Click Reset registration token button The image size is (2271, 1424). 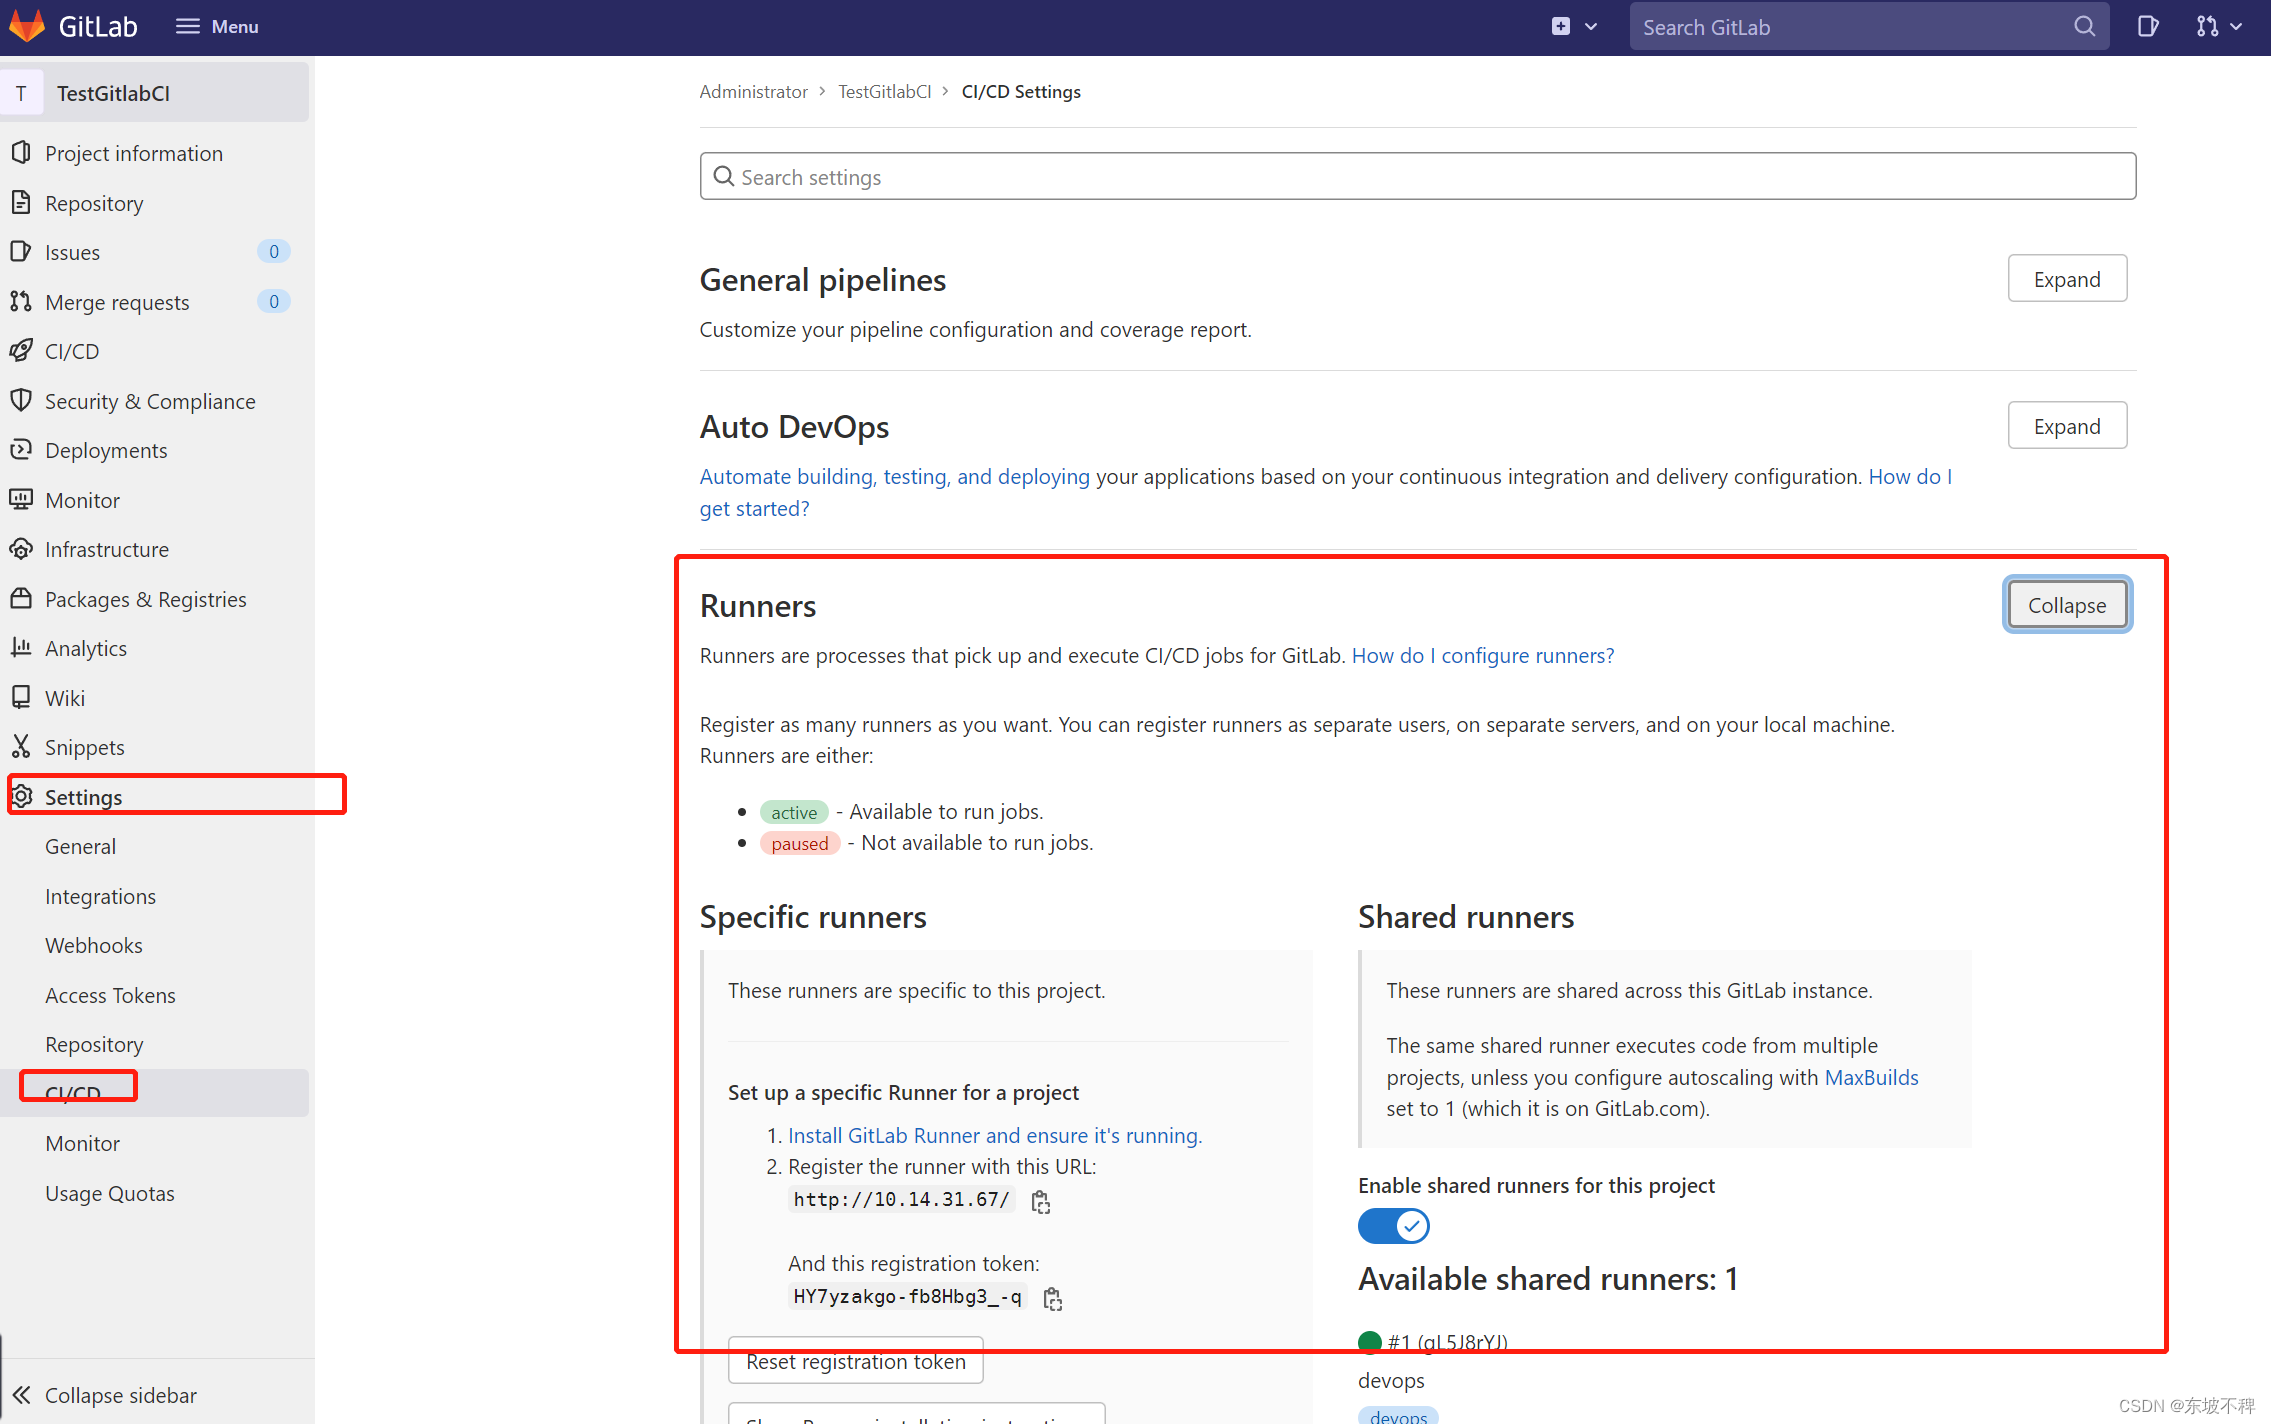point(856,1361)
